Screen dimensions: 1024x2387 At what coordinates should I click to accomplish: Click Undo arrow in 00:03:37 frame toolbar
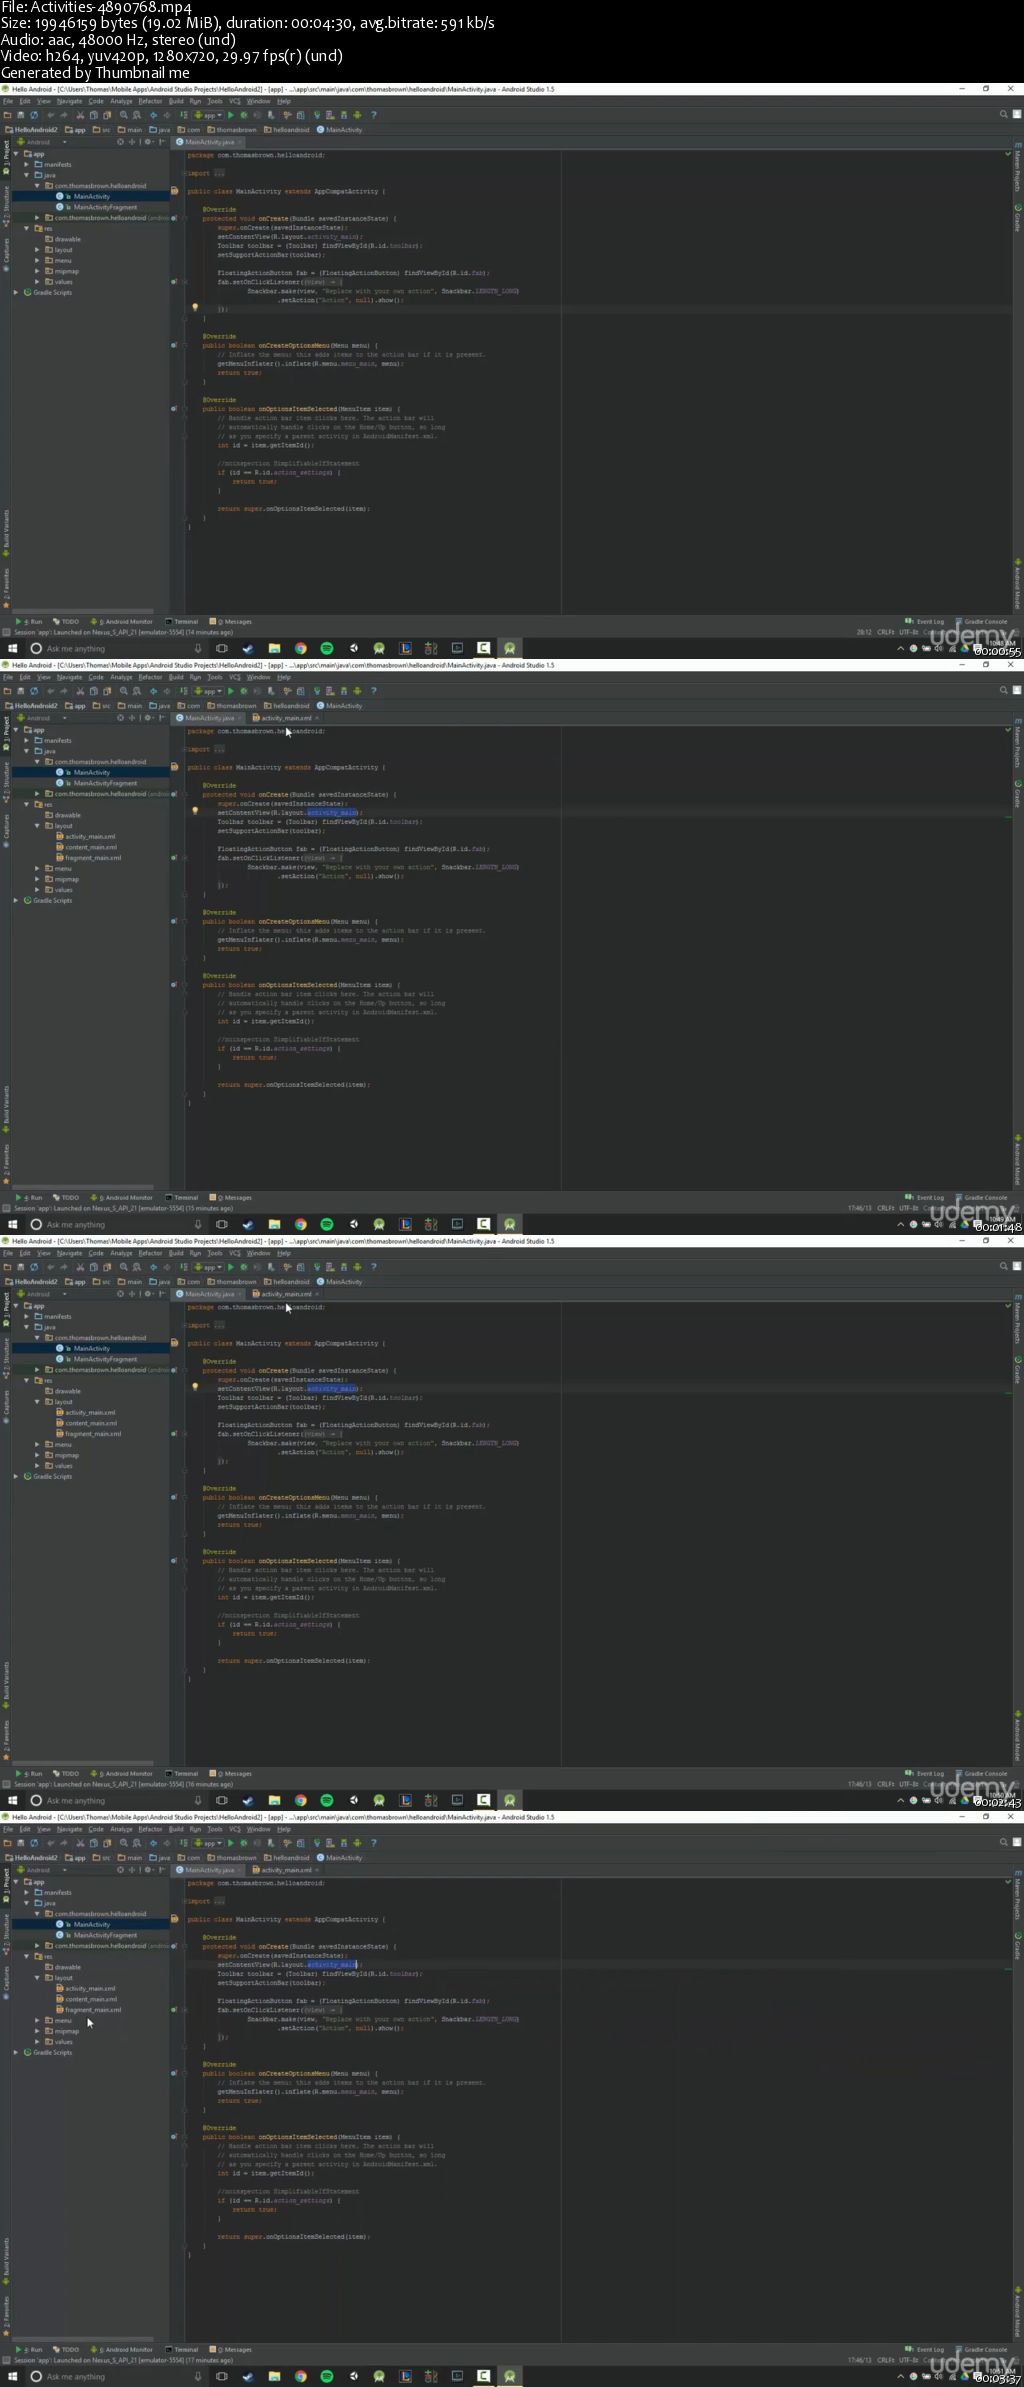(50, 1843)
